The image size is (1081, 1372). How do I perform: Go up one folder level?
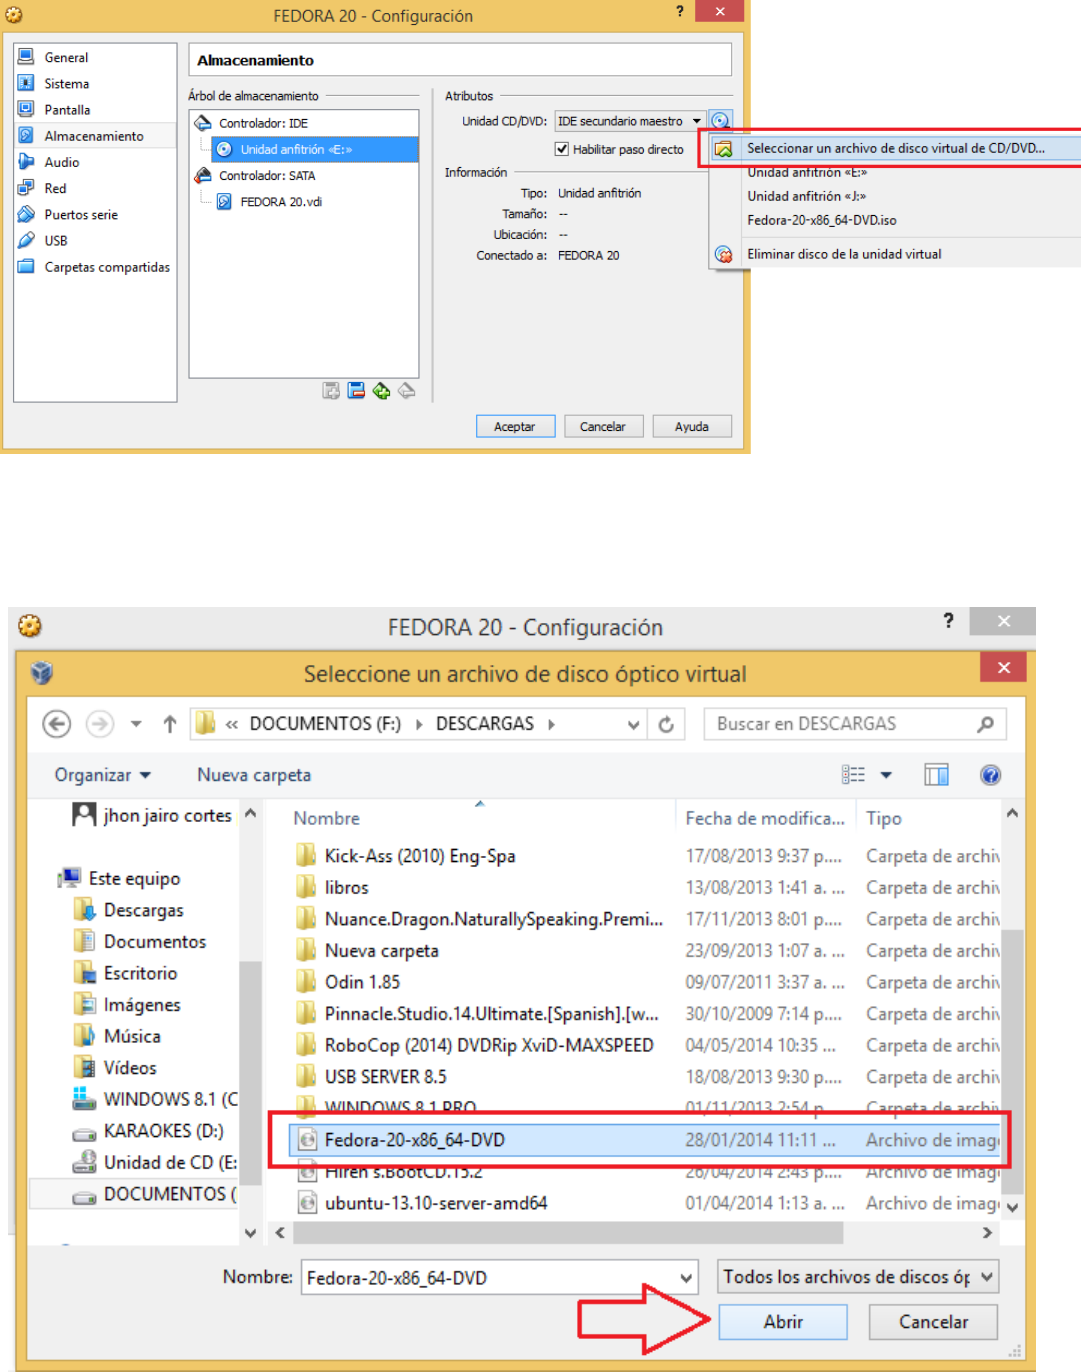click(170, 723)
